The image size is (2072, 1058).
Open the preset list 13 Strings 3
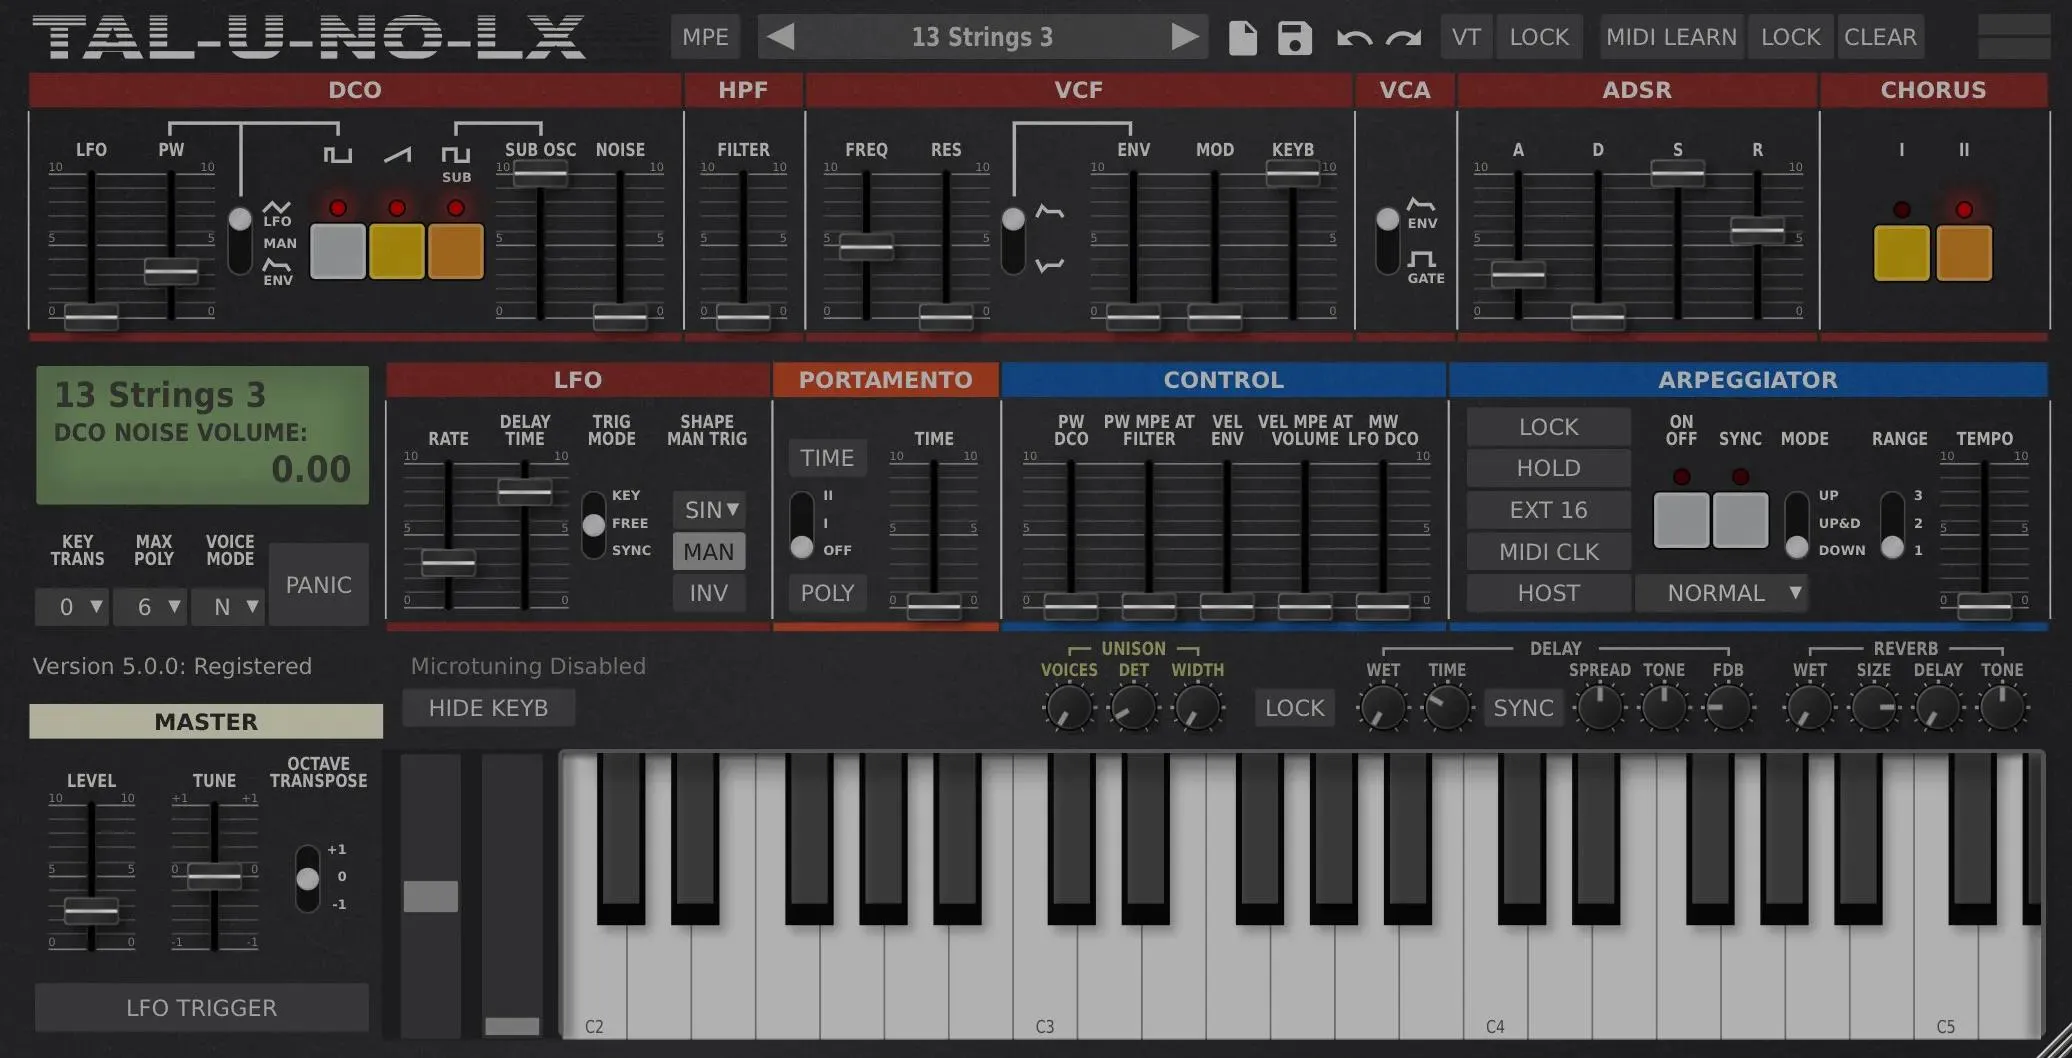[982, 37]
